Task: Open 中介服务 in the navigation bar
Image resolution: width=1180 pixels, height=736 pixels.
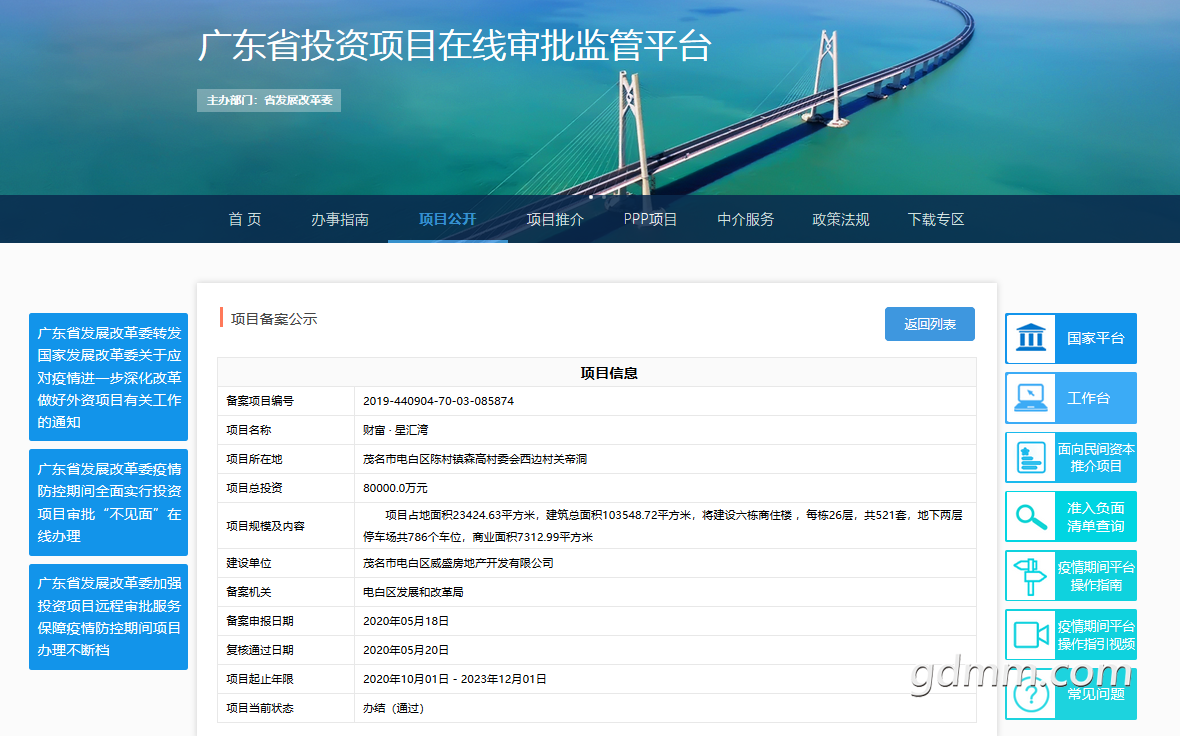Action: 745,219
